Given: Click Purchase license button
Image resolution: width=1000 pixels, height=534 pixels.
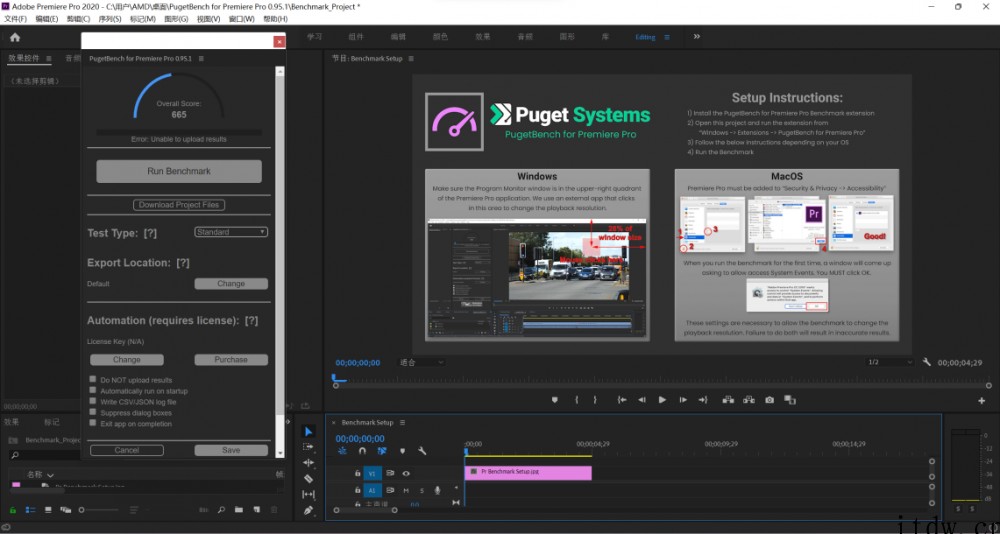Looking at the screenshot, I should point(231,360).
